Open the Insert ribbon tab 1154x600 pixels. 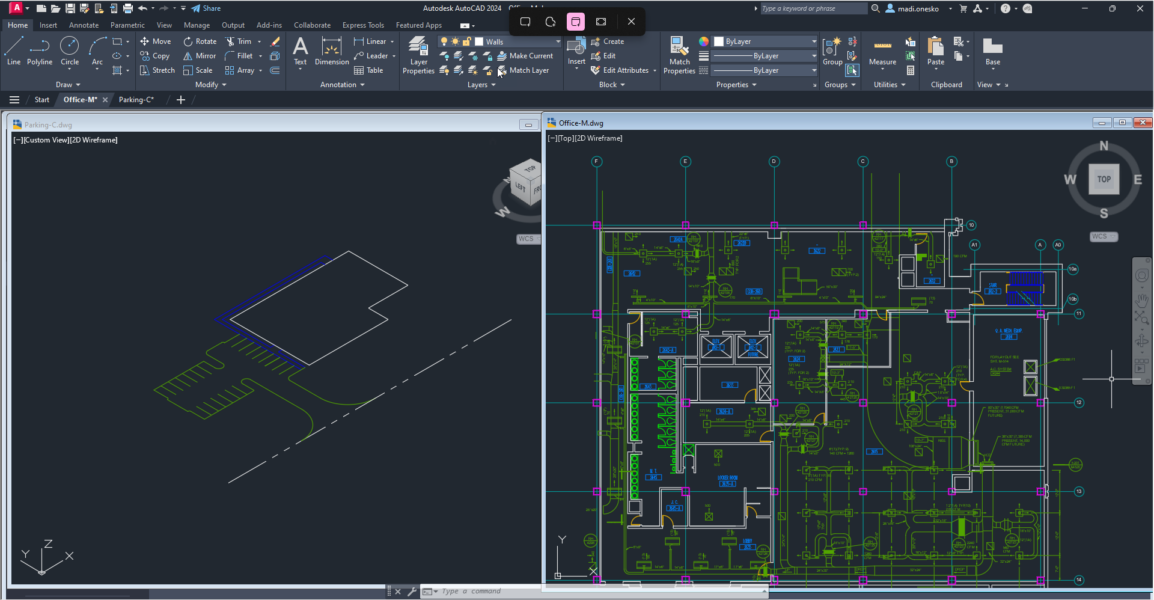(x=48, y=25)
